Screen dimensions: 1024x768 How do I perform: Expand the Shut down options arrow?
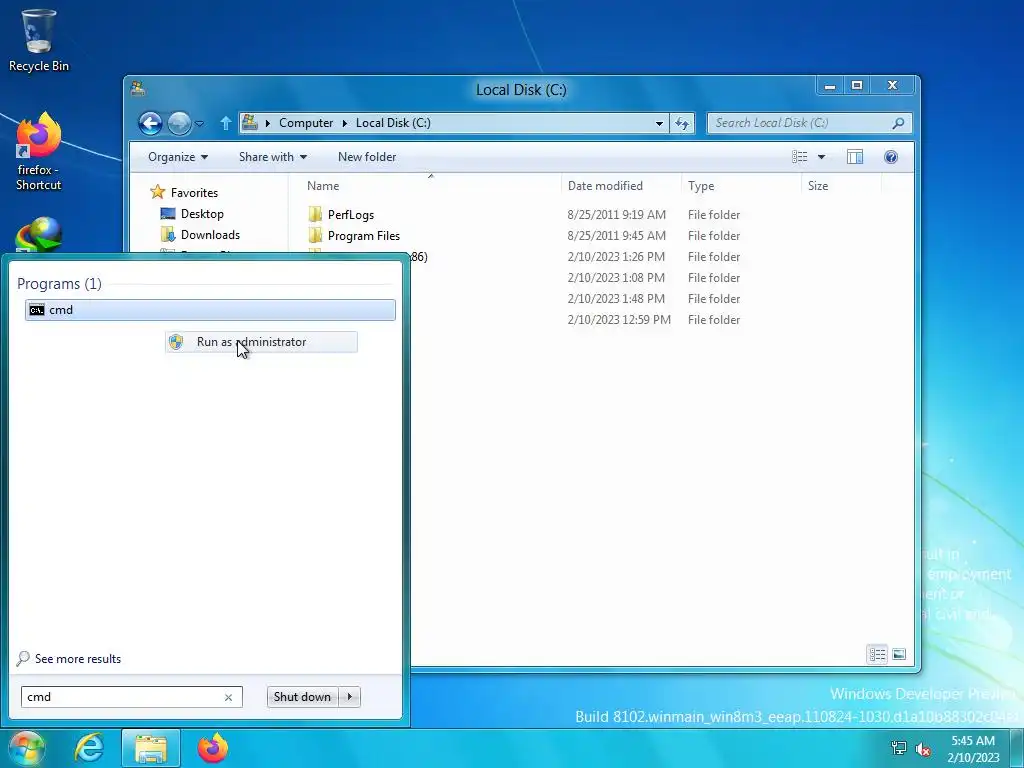[350, 697]
